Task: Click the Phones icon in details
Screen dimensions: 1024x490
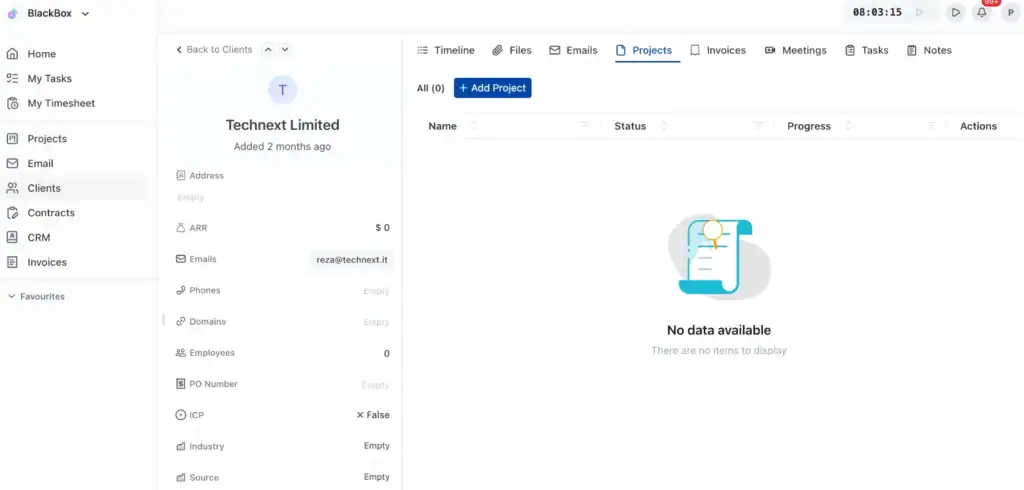Action: point(181,290)
